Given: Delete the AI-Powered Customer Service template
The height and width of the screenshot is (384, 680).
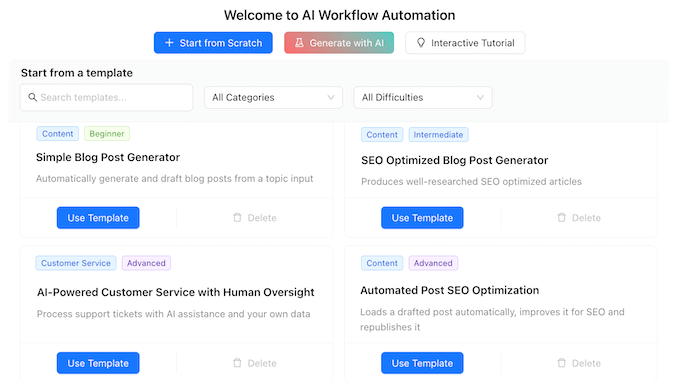Looking at the screenshot, I should click(x=255, y=363).
